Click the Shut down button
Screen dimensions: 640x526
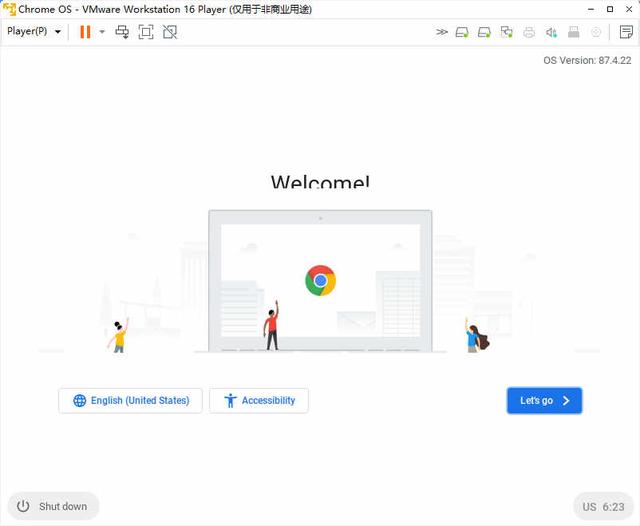(x=53, y=506)
